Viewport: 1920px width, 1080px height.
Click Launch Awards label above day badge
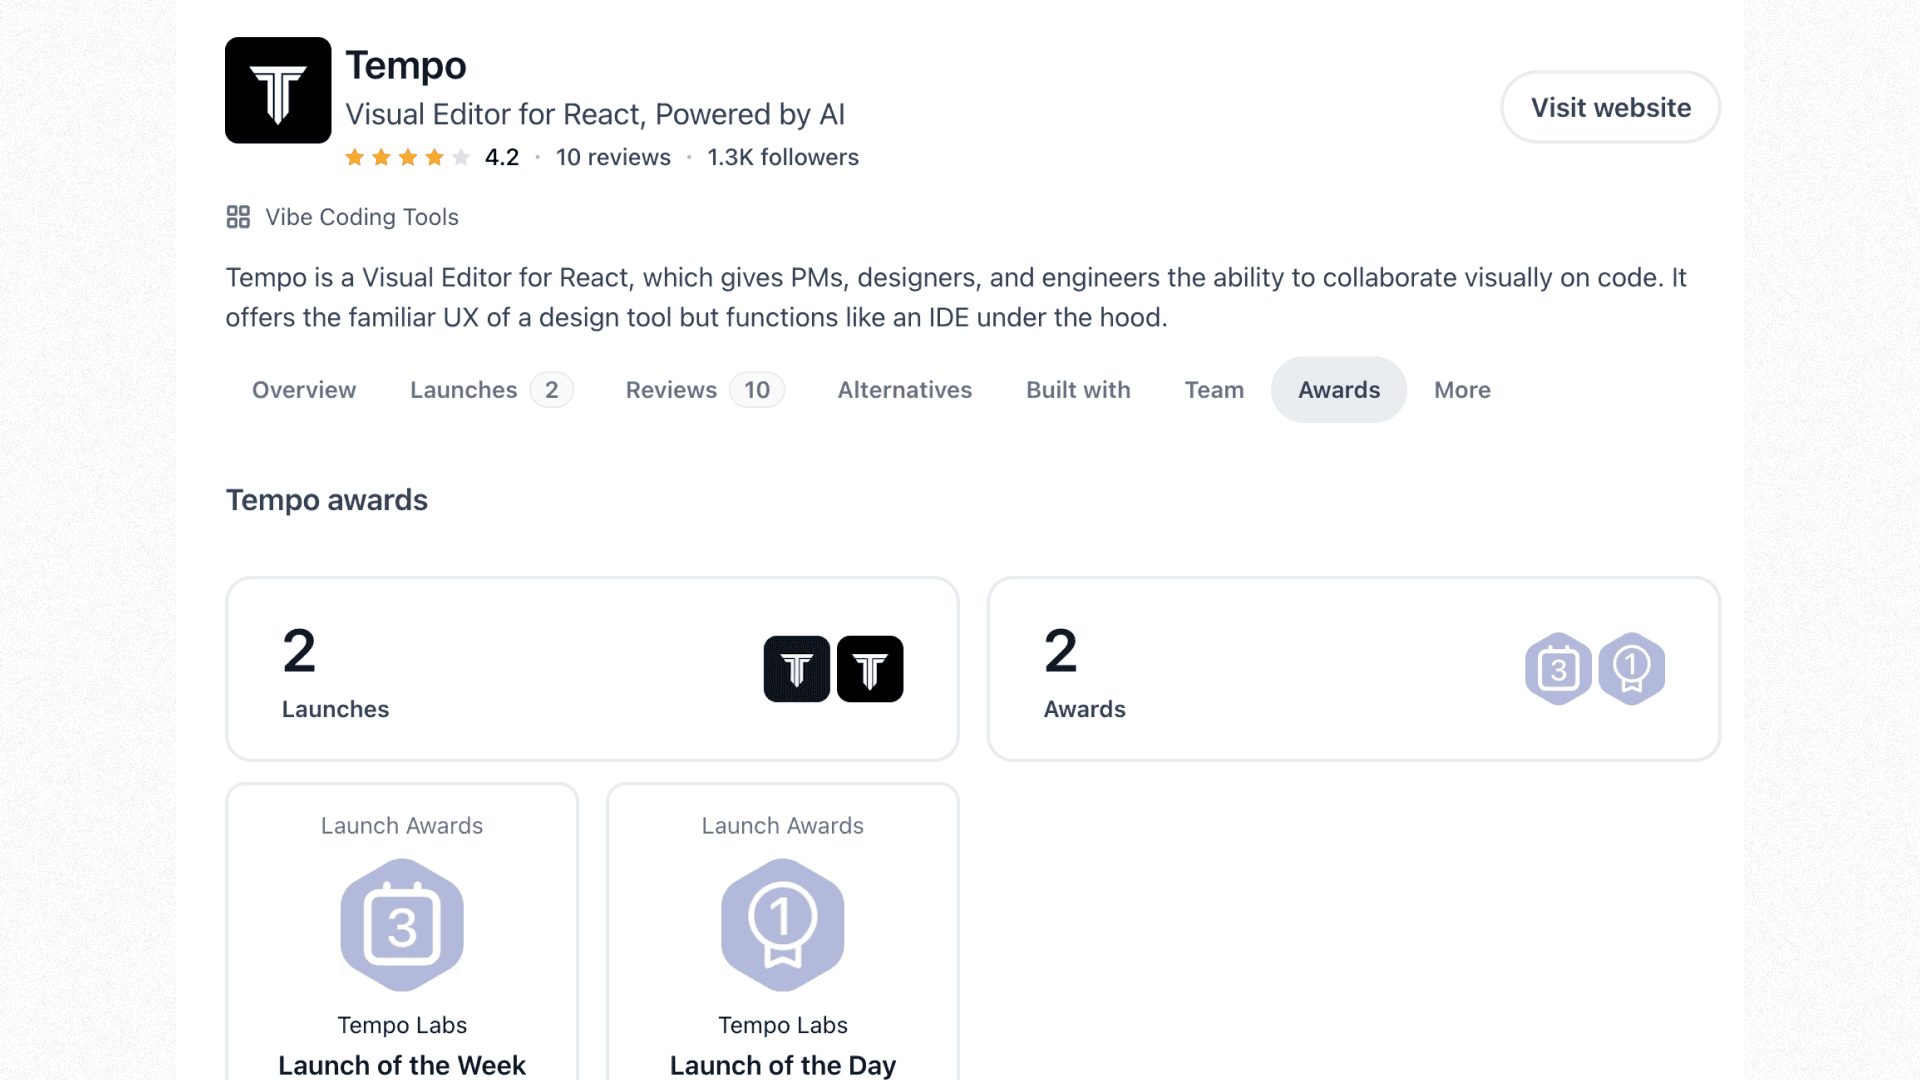coord(783,826)
